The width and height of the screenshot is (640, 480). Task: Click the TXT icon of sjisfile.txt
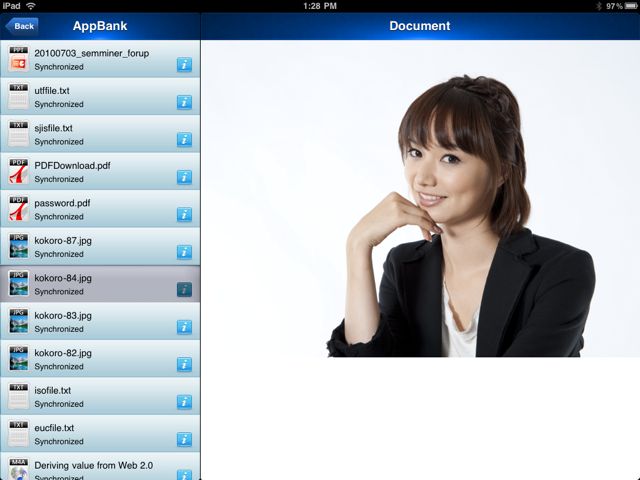coord(18,134)
